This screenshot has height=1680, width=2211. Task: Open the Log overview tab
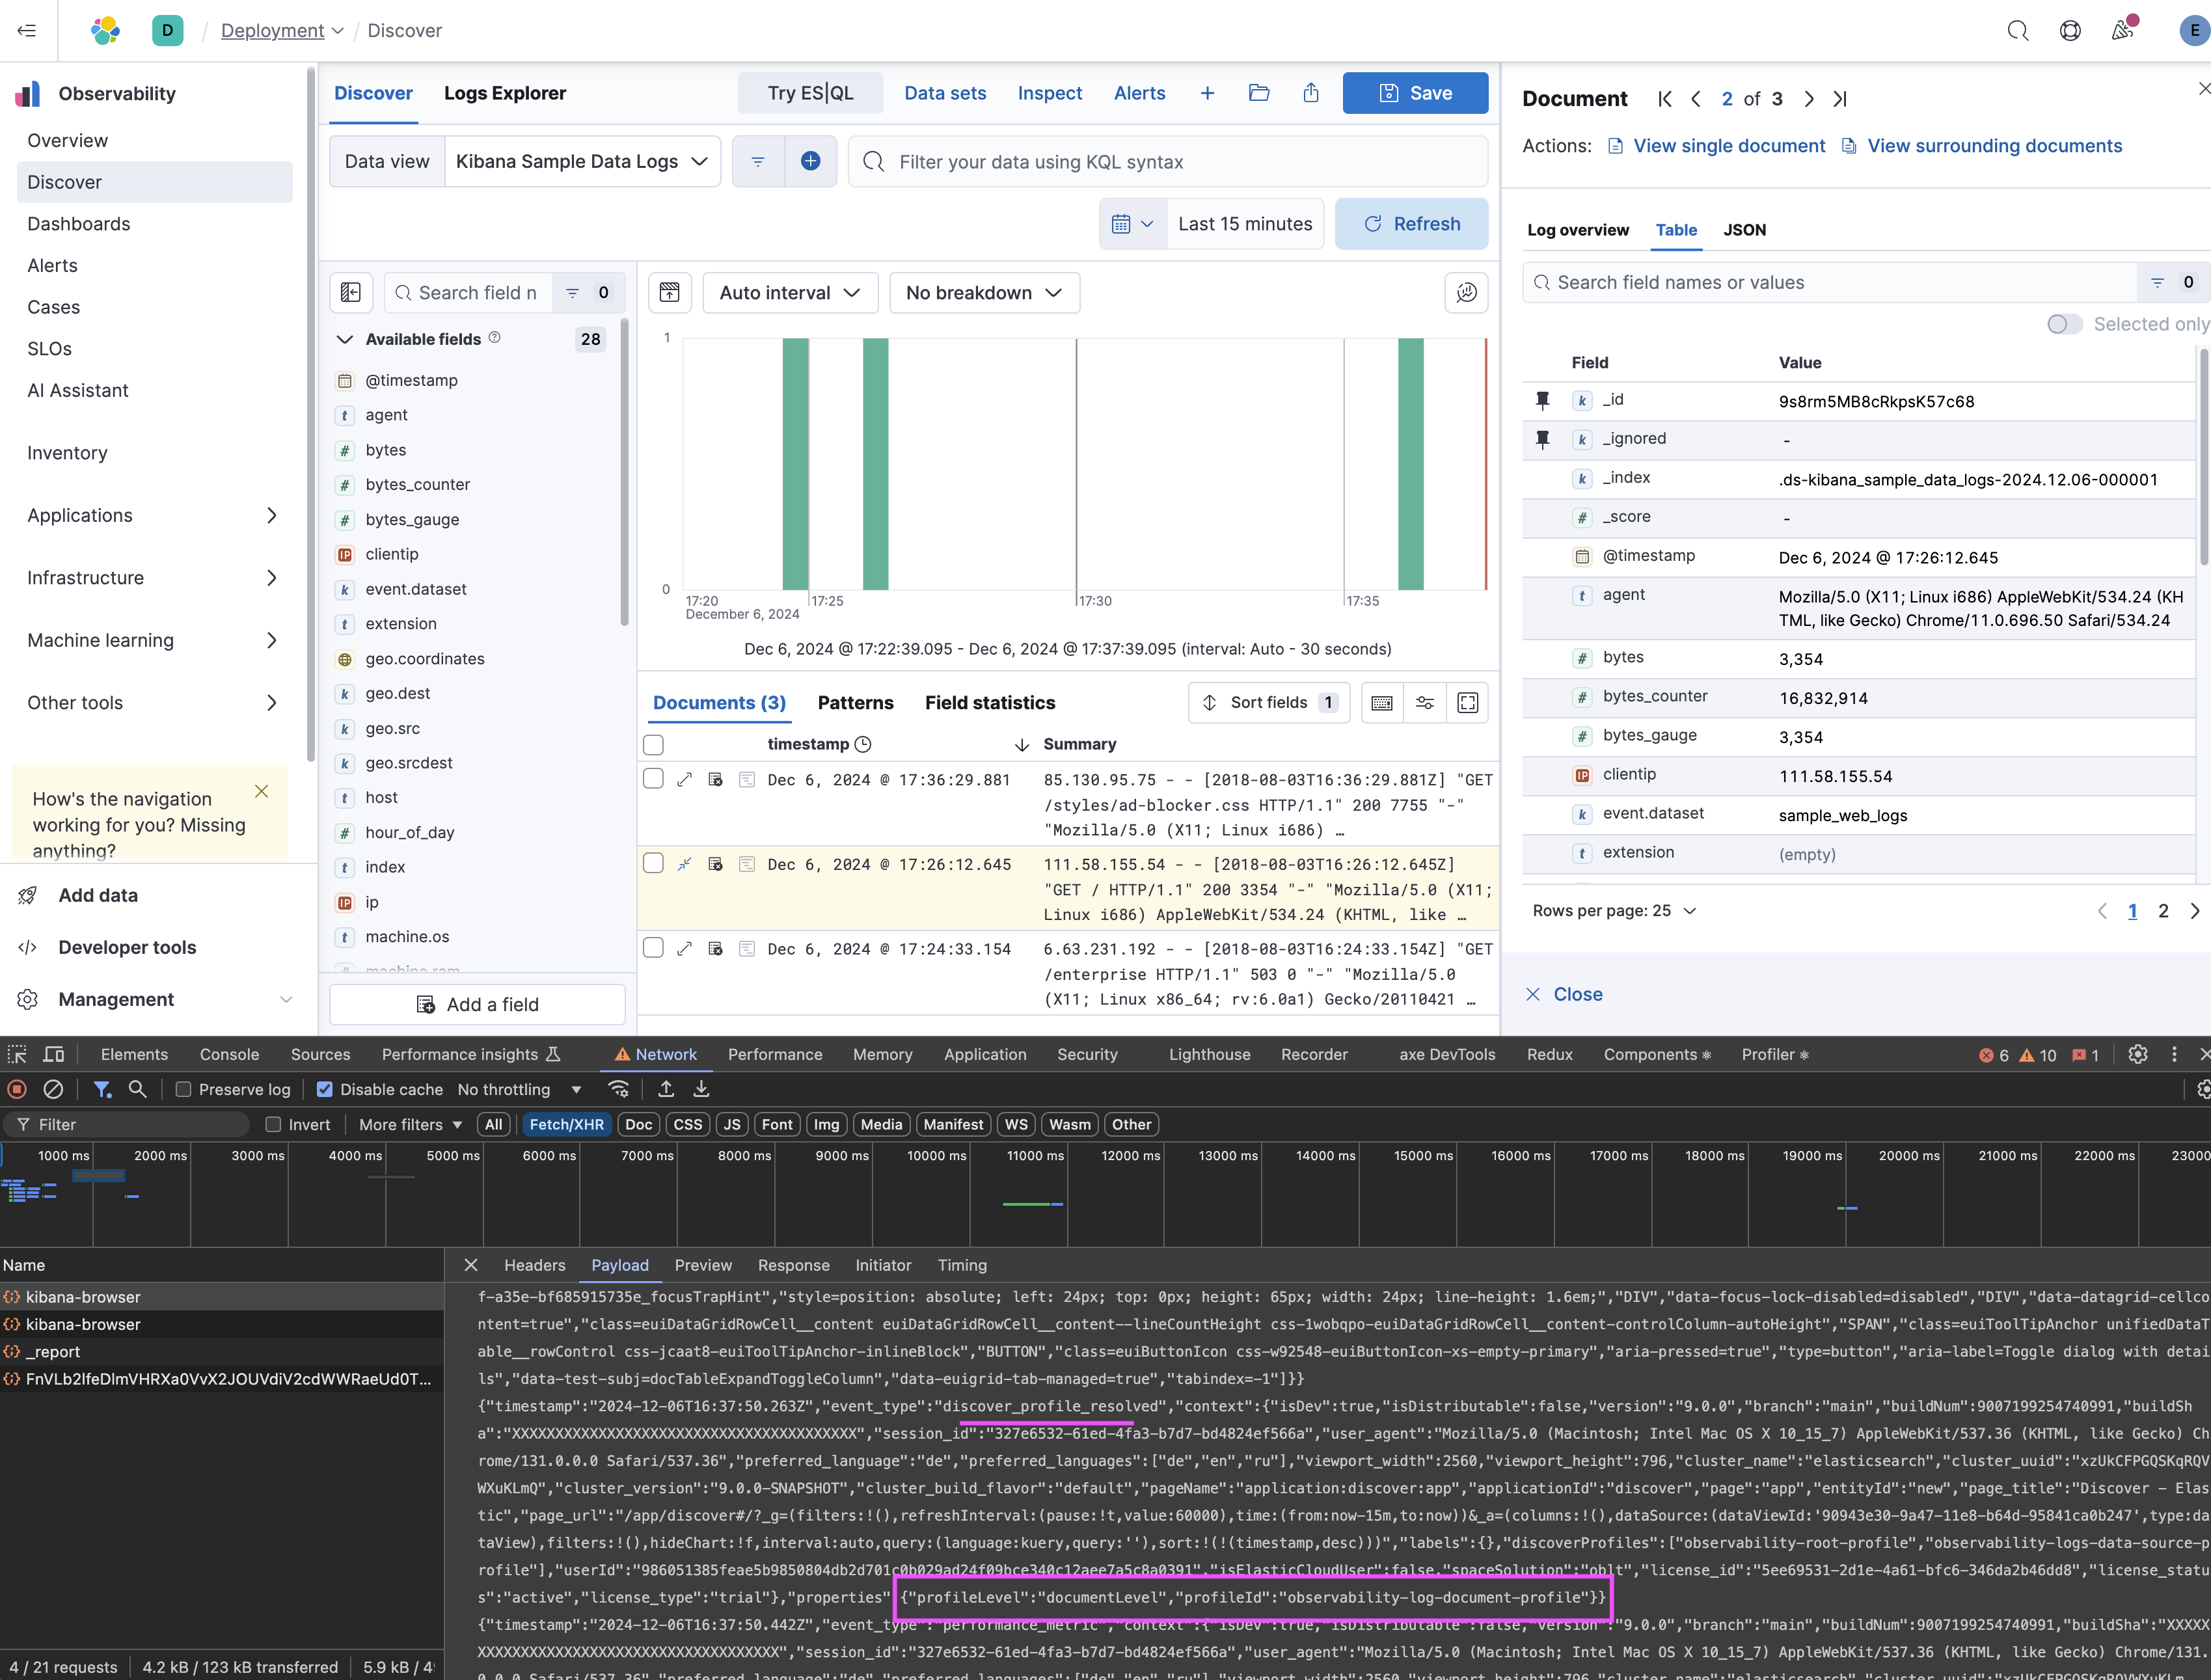(x=1577, y=230)
